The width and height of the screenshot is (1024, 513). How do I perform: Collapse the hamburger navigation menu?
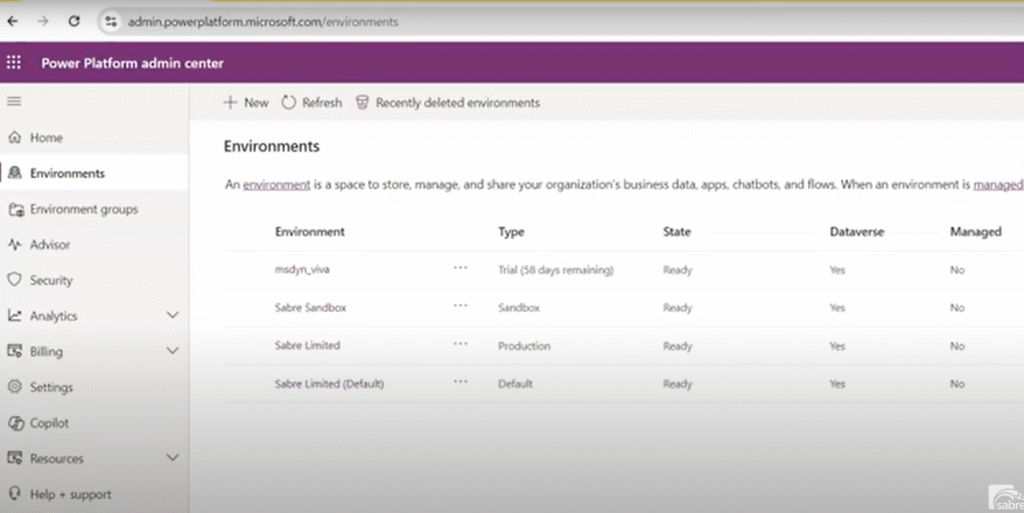click(14, 102)
